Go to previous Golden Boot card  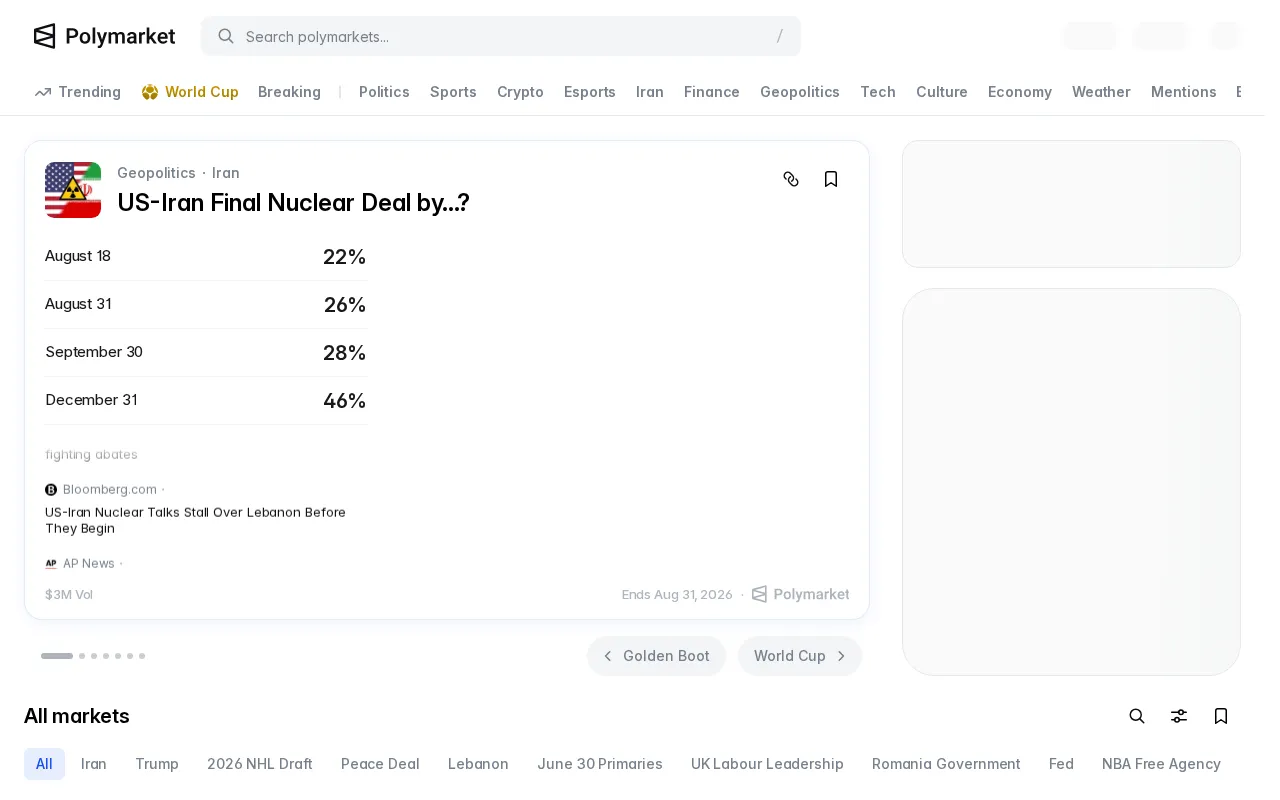coord(656,656)
